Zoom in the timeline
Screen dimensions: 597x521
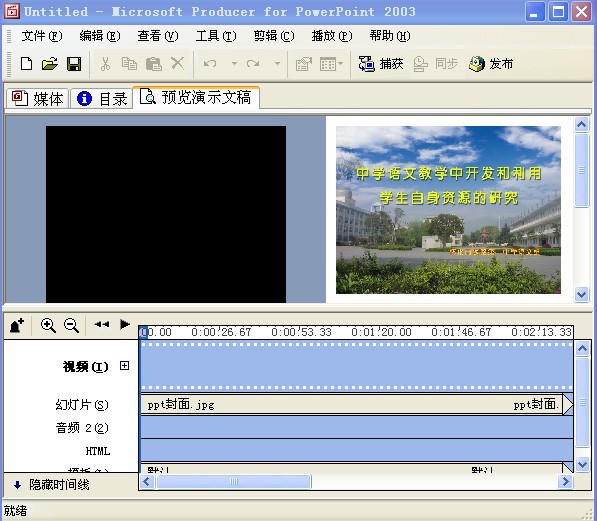pos(48,325)
